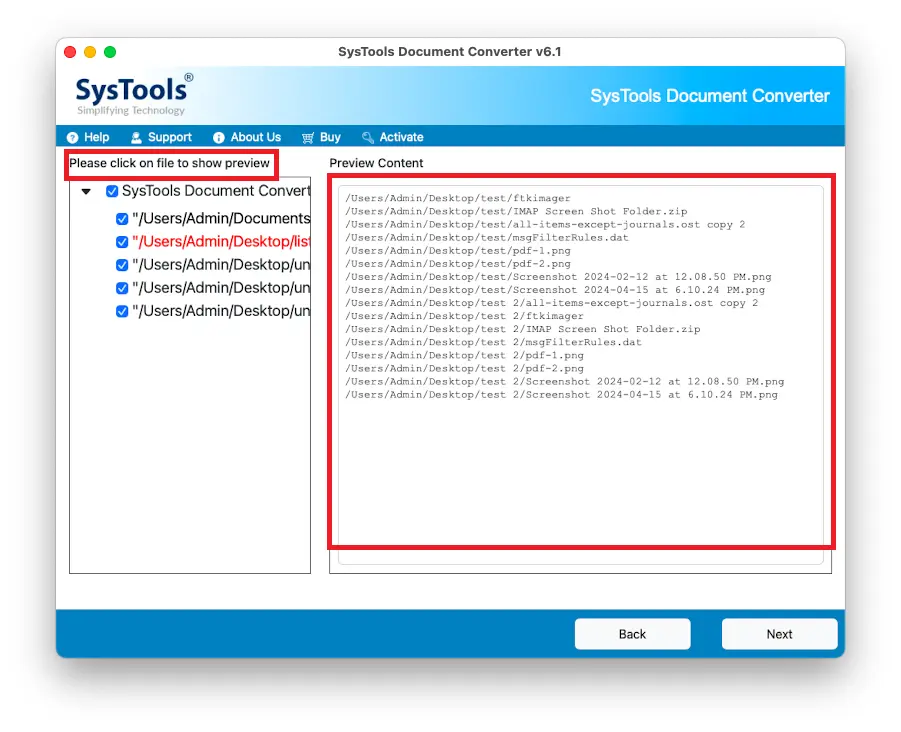Image resolution: width=901 pixels, height=732 pixels.
Task: Click test 2/all-items-except-journals.ost copy 2 line
Action: pyautogui.click(x=552, y=303)
